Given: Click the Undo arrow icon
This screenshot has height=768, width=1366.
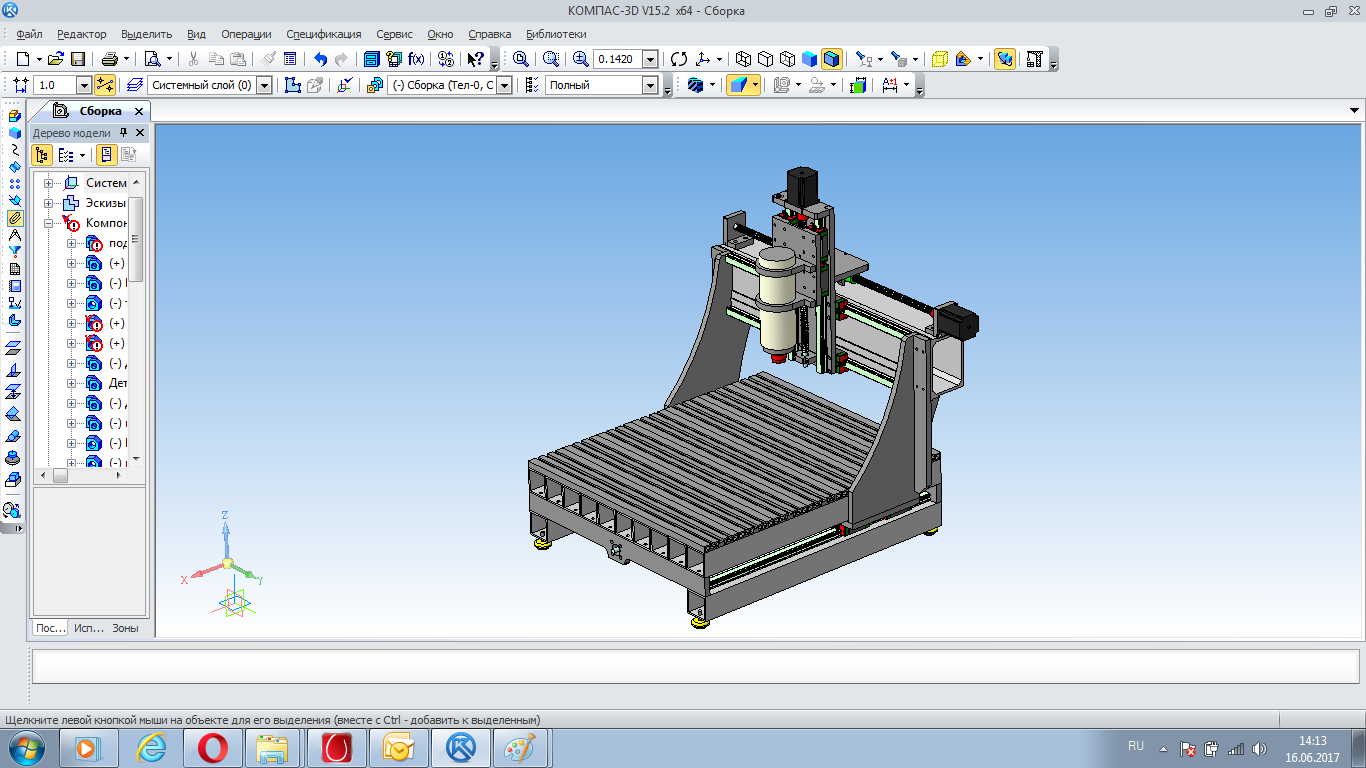Looking at the screenshot, I should (320, 59).
